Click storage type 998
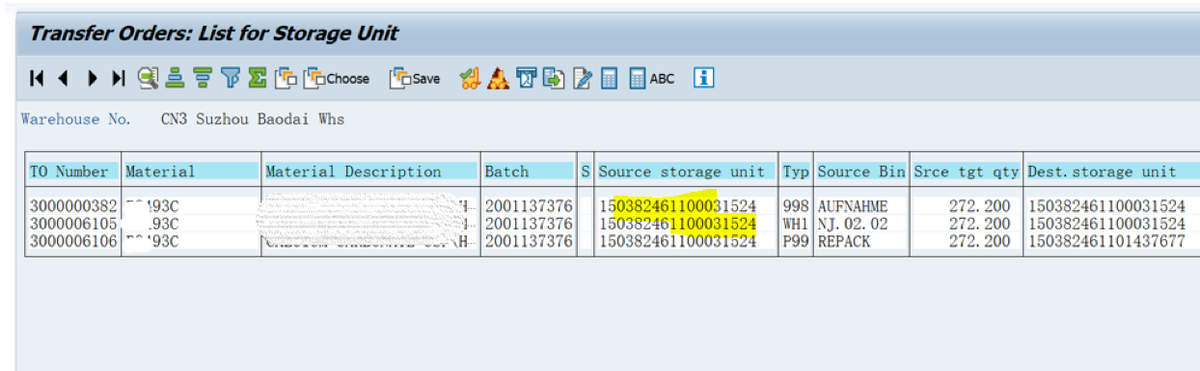The image size is (1200, 371). [x=796, y=207]
